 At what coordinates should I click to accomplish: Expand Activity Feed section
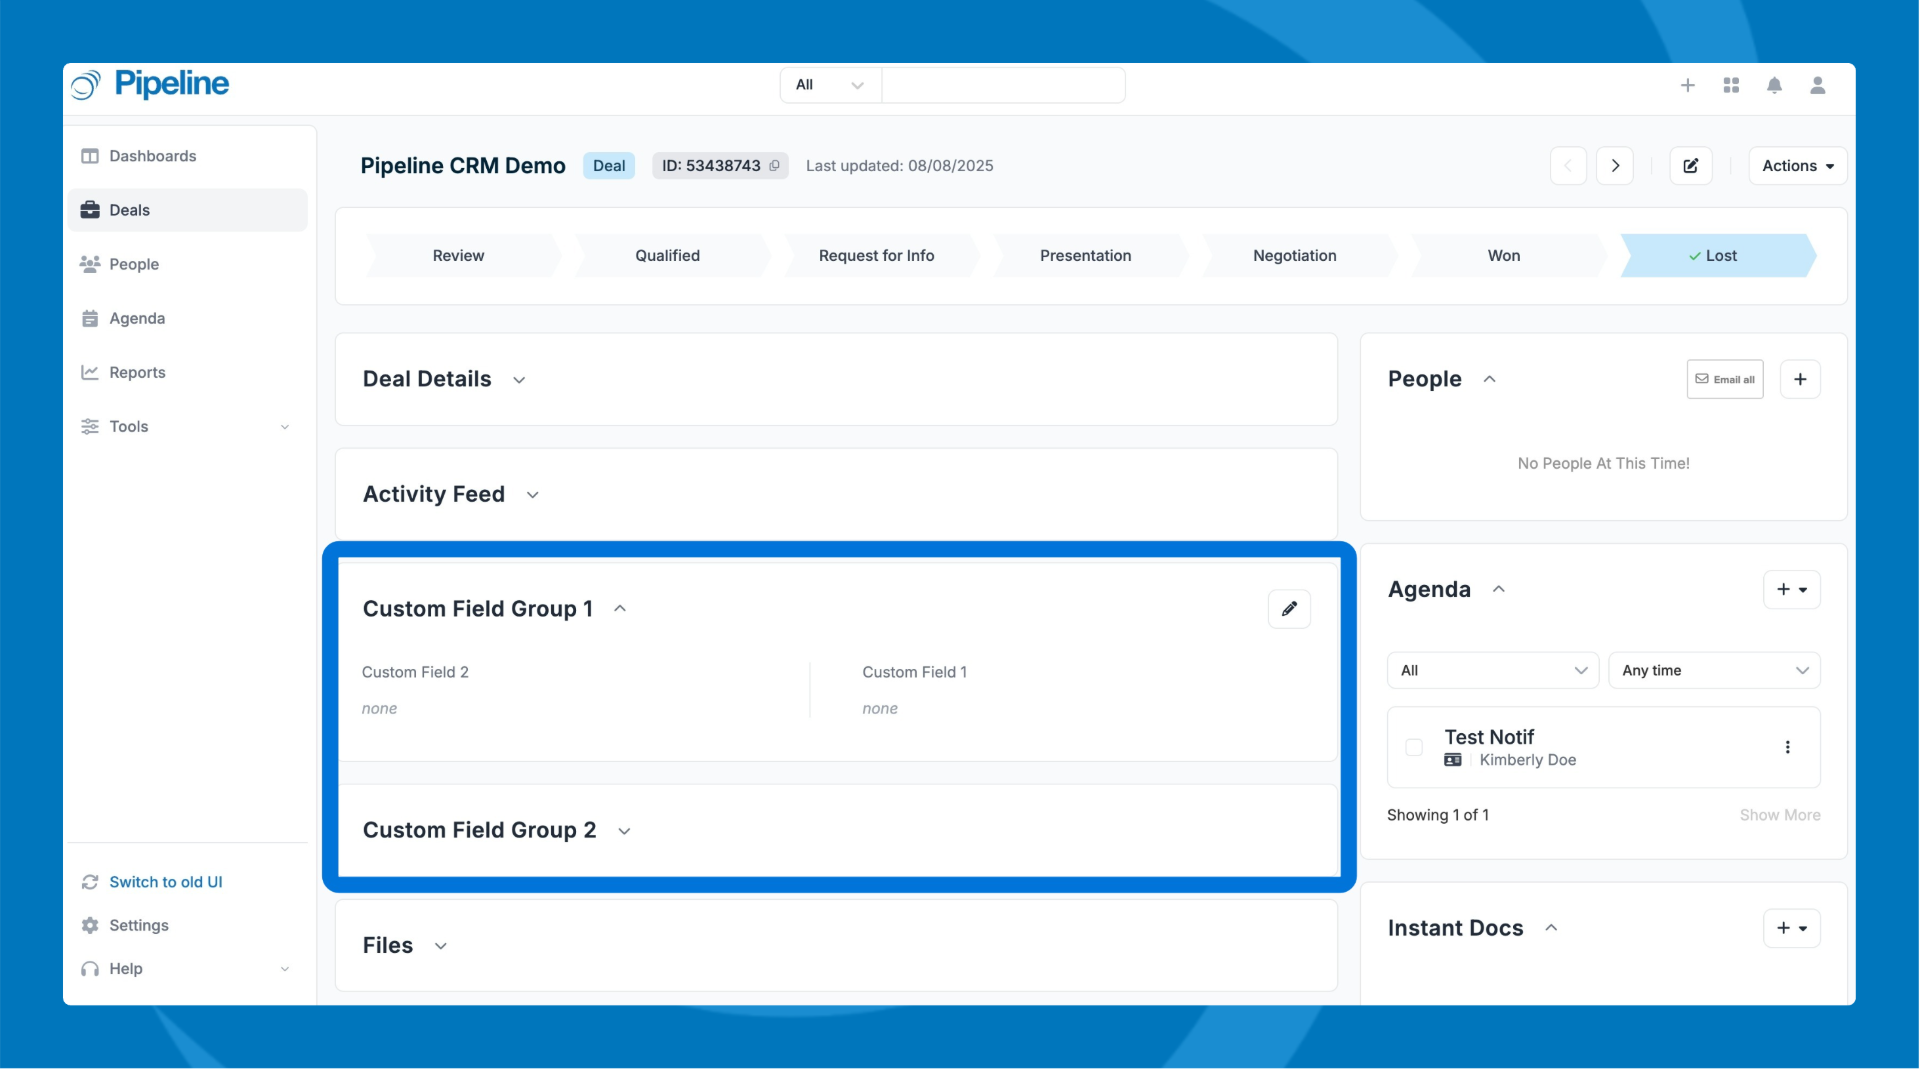(533, 495)
